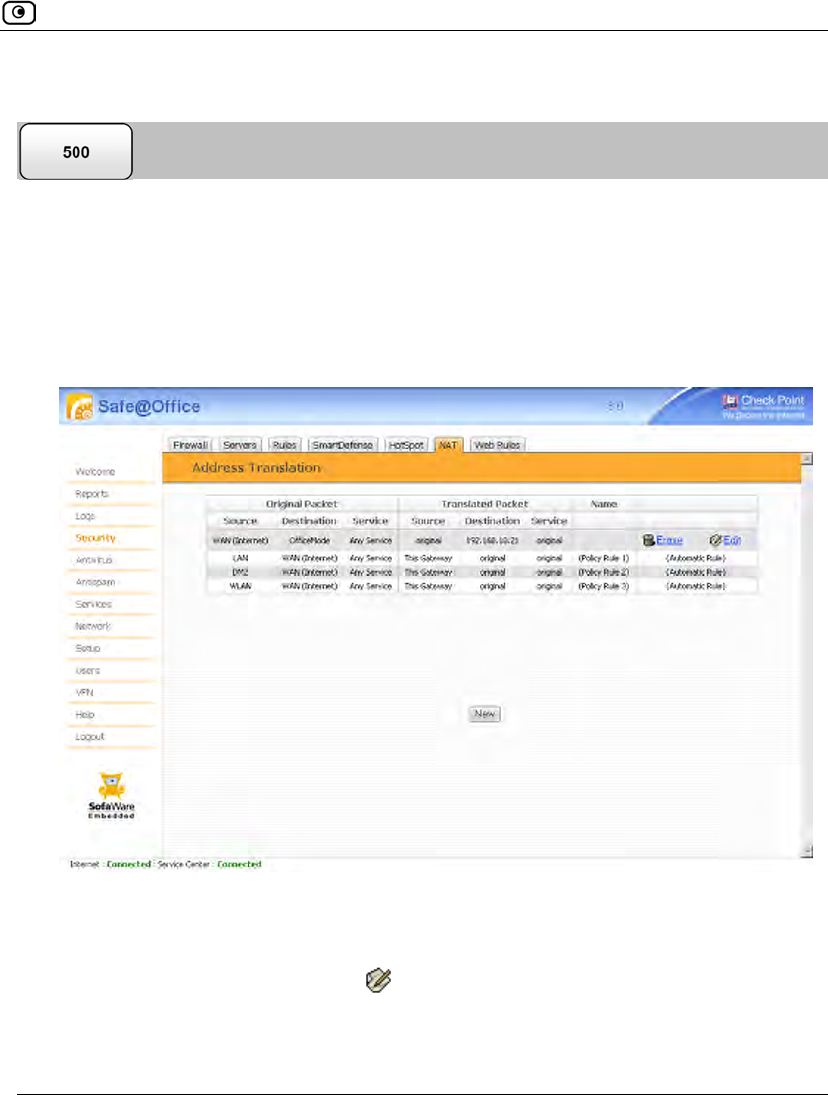
Task: Open Setup in the sidebar
Action: (x=88, y=648)
